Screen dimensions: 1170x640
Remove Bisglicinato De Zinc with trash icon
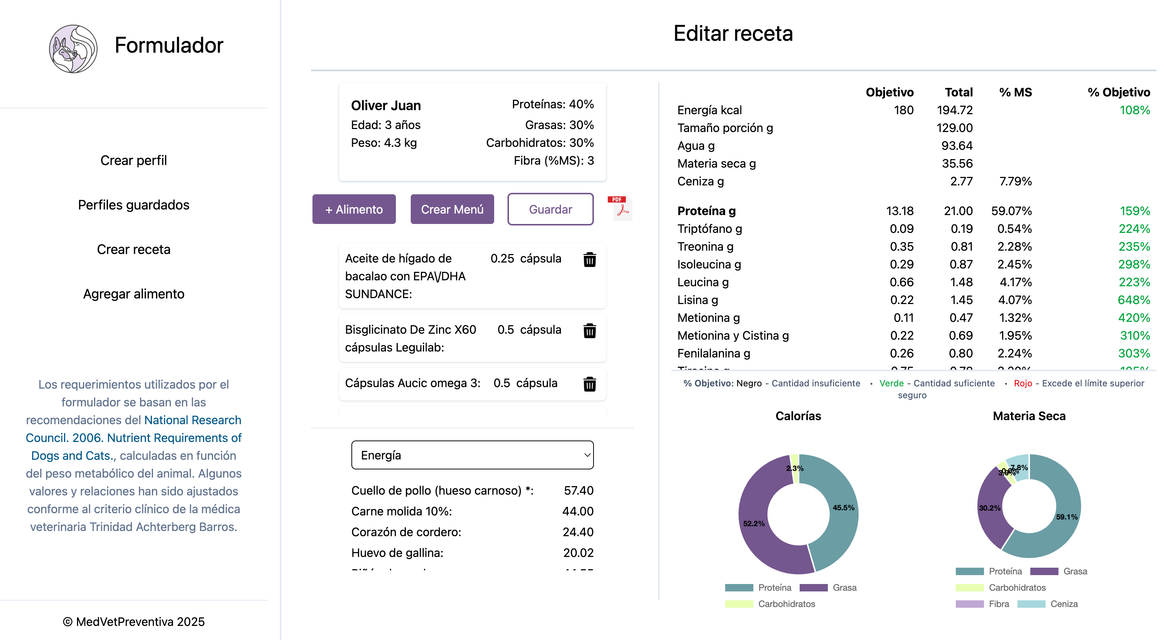[x=590, y=330]
